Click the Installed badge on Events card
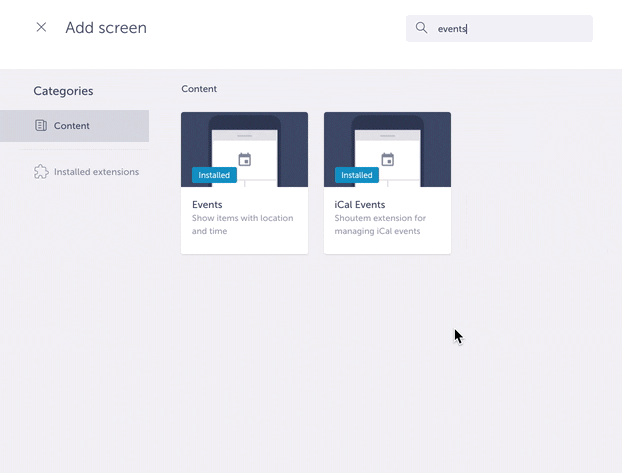 pyautogui.click(x=214, y=175)
